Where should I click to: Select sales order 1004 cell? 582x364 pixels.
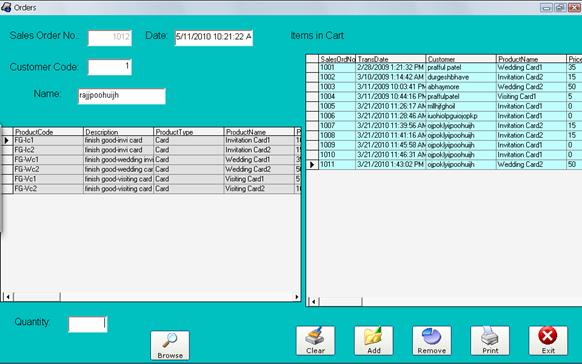tap(337, 96)
